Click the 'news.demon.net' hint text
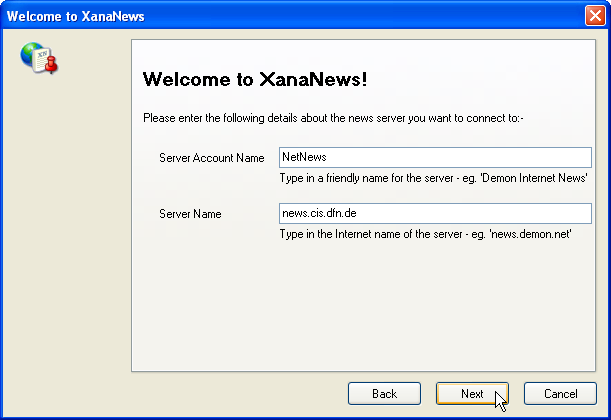This screenshot has width=611, height=420. (426, 234)
